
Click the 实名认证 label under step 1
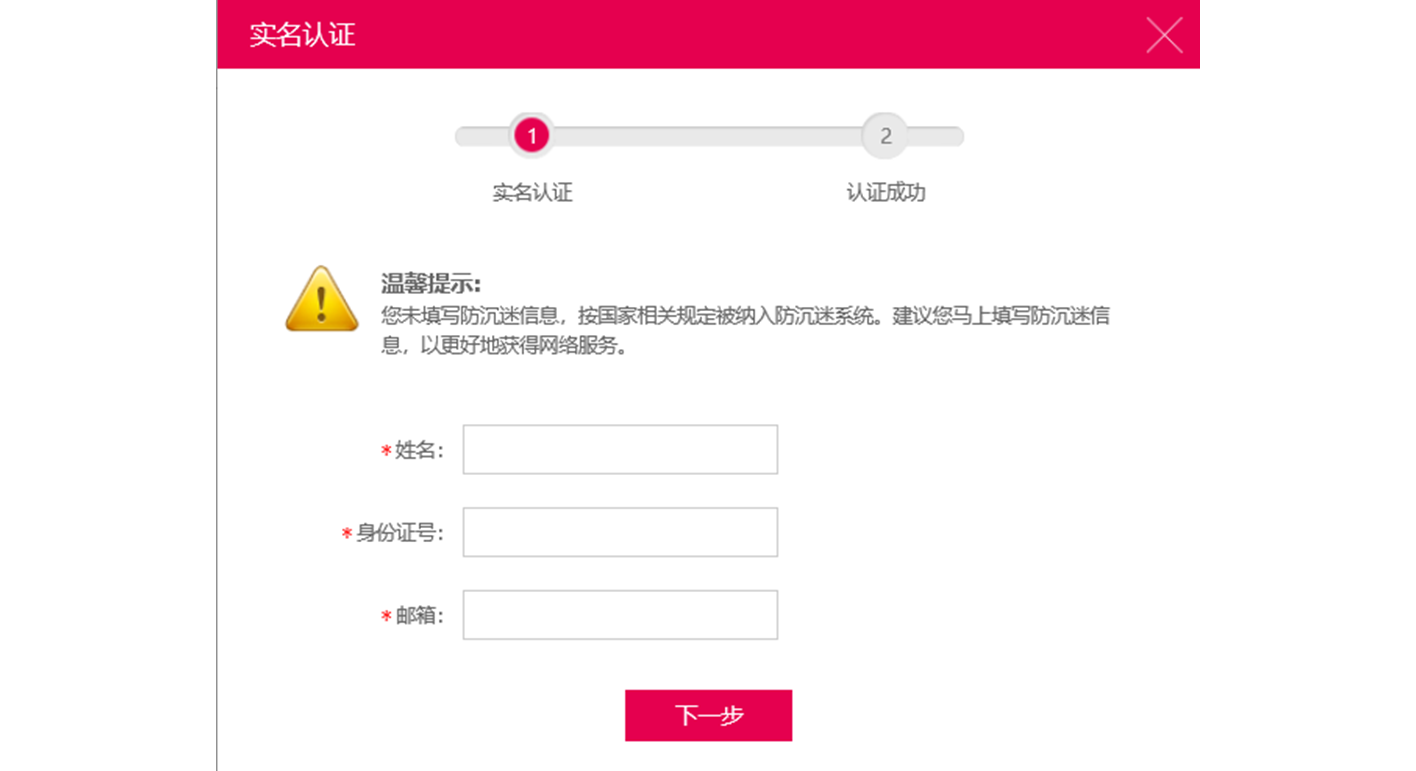pos(532,193)
